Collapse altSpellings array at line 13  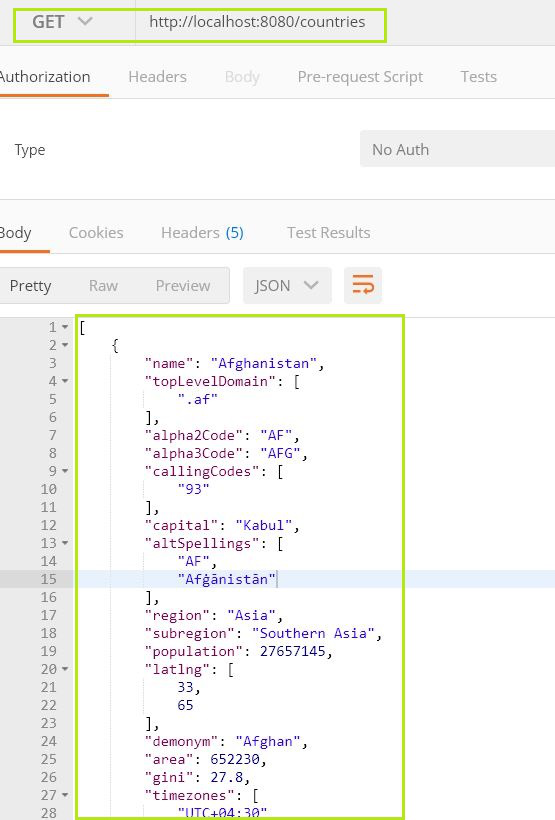coord(65,543)
